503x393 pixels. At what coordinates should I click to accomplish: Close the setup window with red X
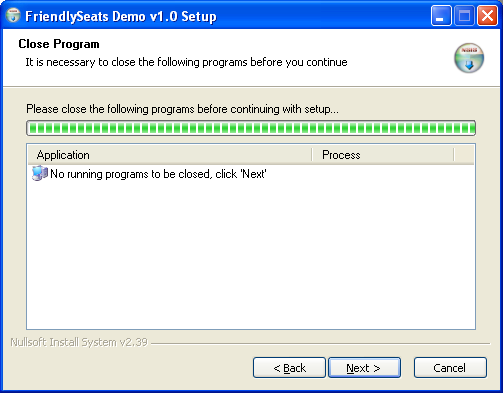[487, 16]
